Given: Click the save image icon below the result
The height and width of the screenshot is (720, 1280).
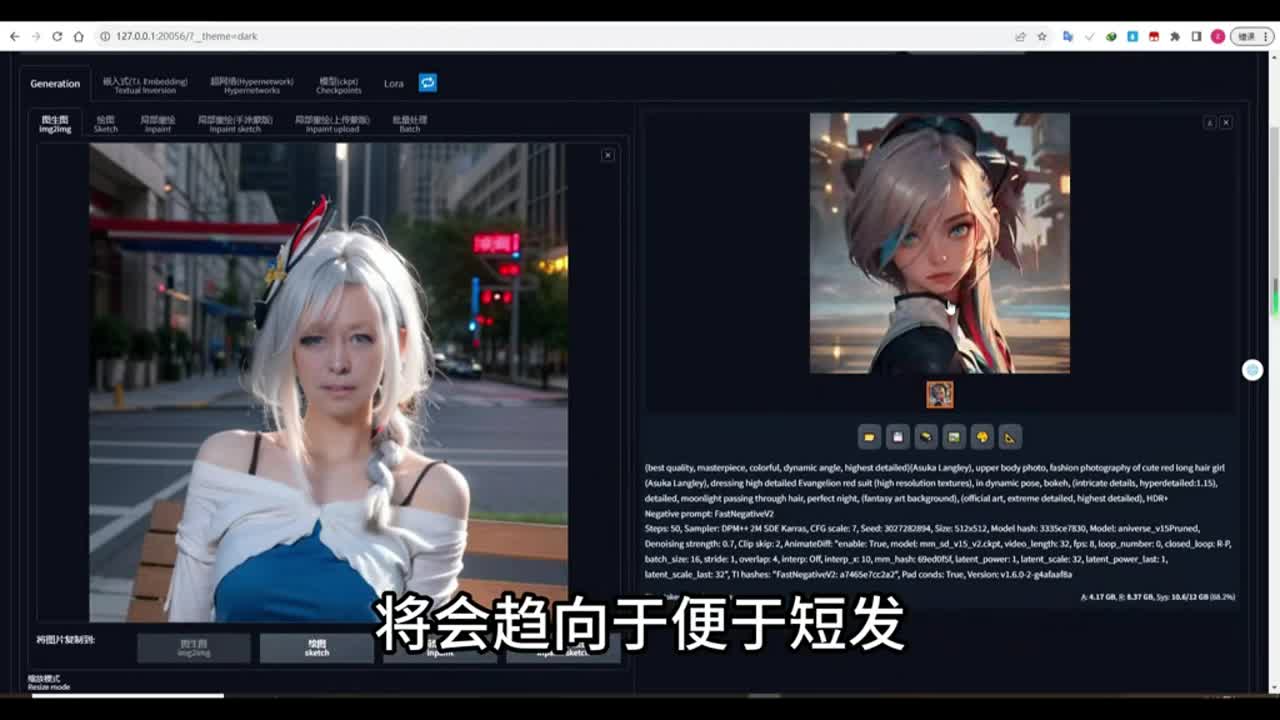Looking at the screenshot, I should 898,437.
